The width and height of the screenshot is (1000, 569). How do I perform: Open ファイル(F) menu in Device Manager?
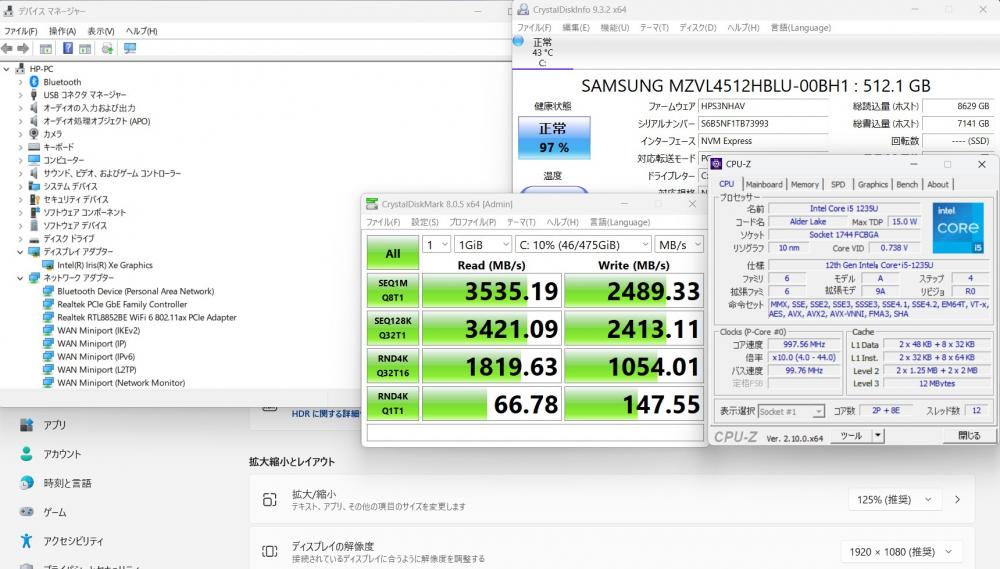(20, 31)
